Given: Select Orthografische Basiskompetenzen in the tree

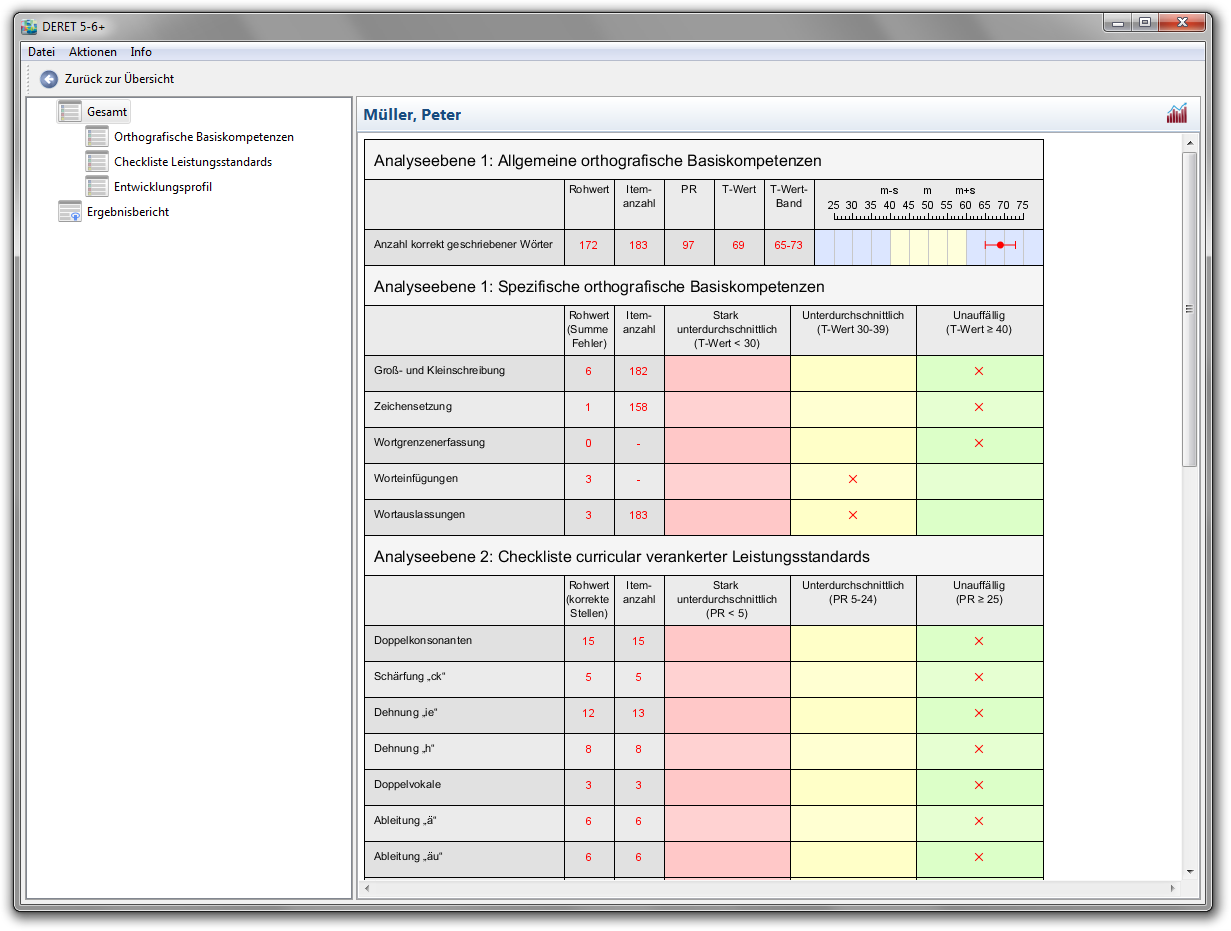Looking at the screenshot, I should click(204, 137).
